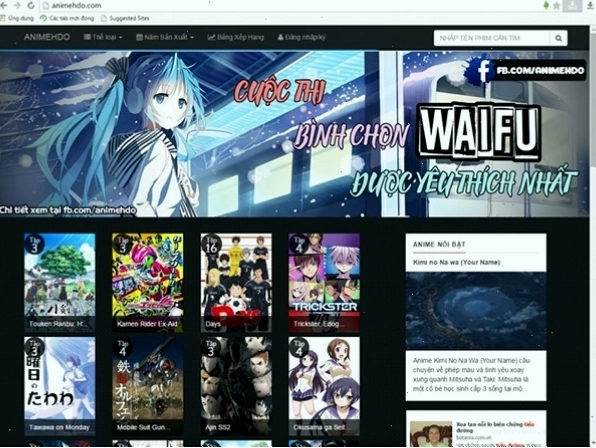
Task: Open Các tab mới đóng bookmark
Action: coord(67,18)
